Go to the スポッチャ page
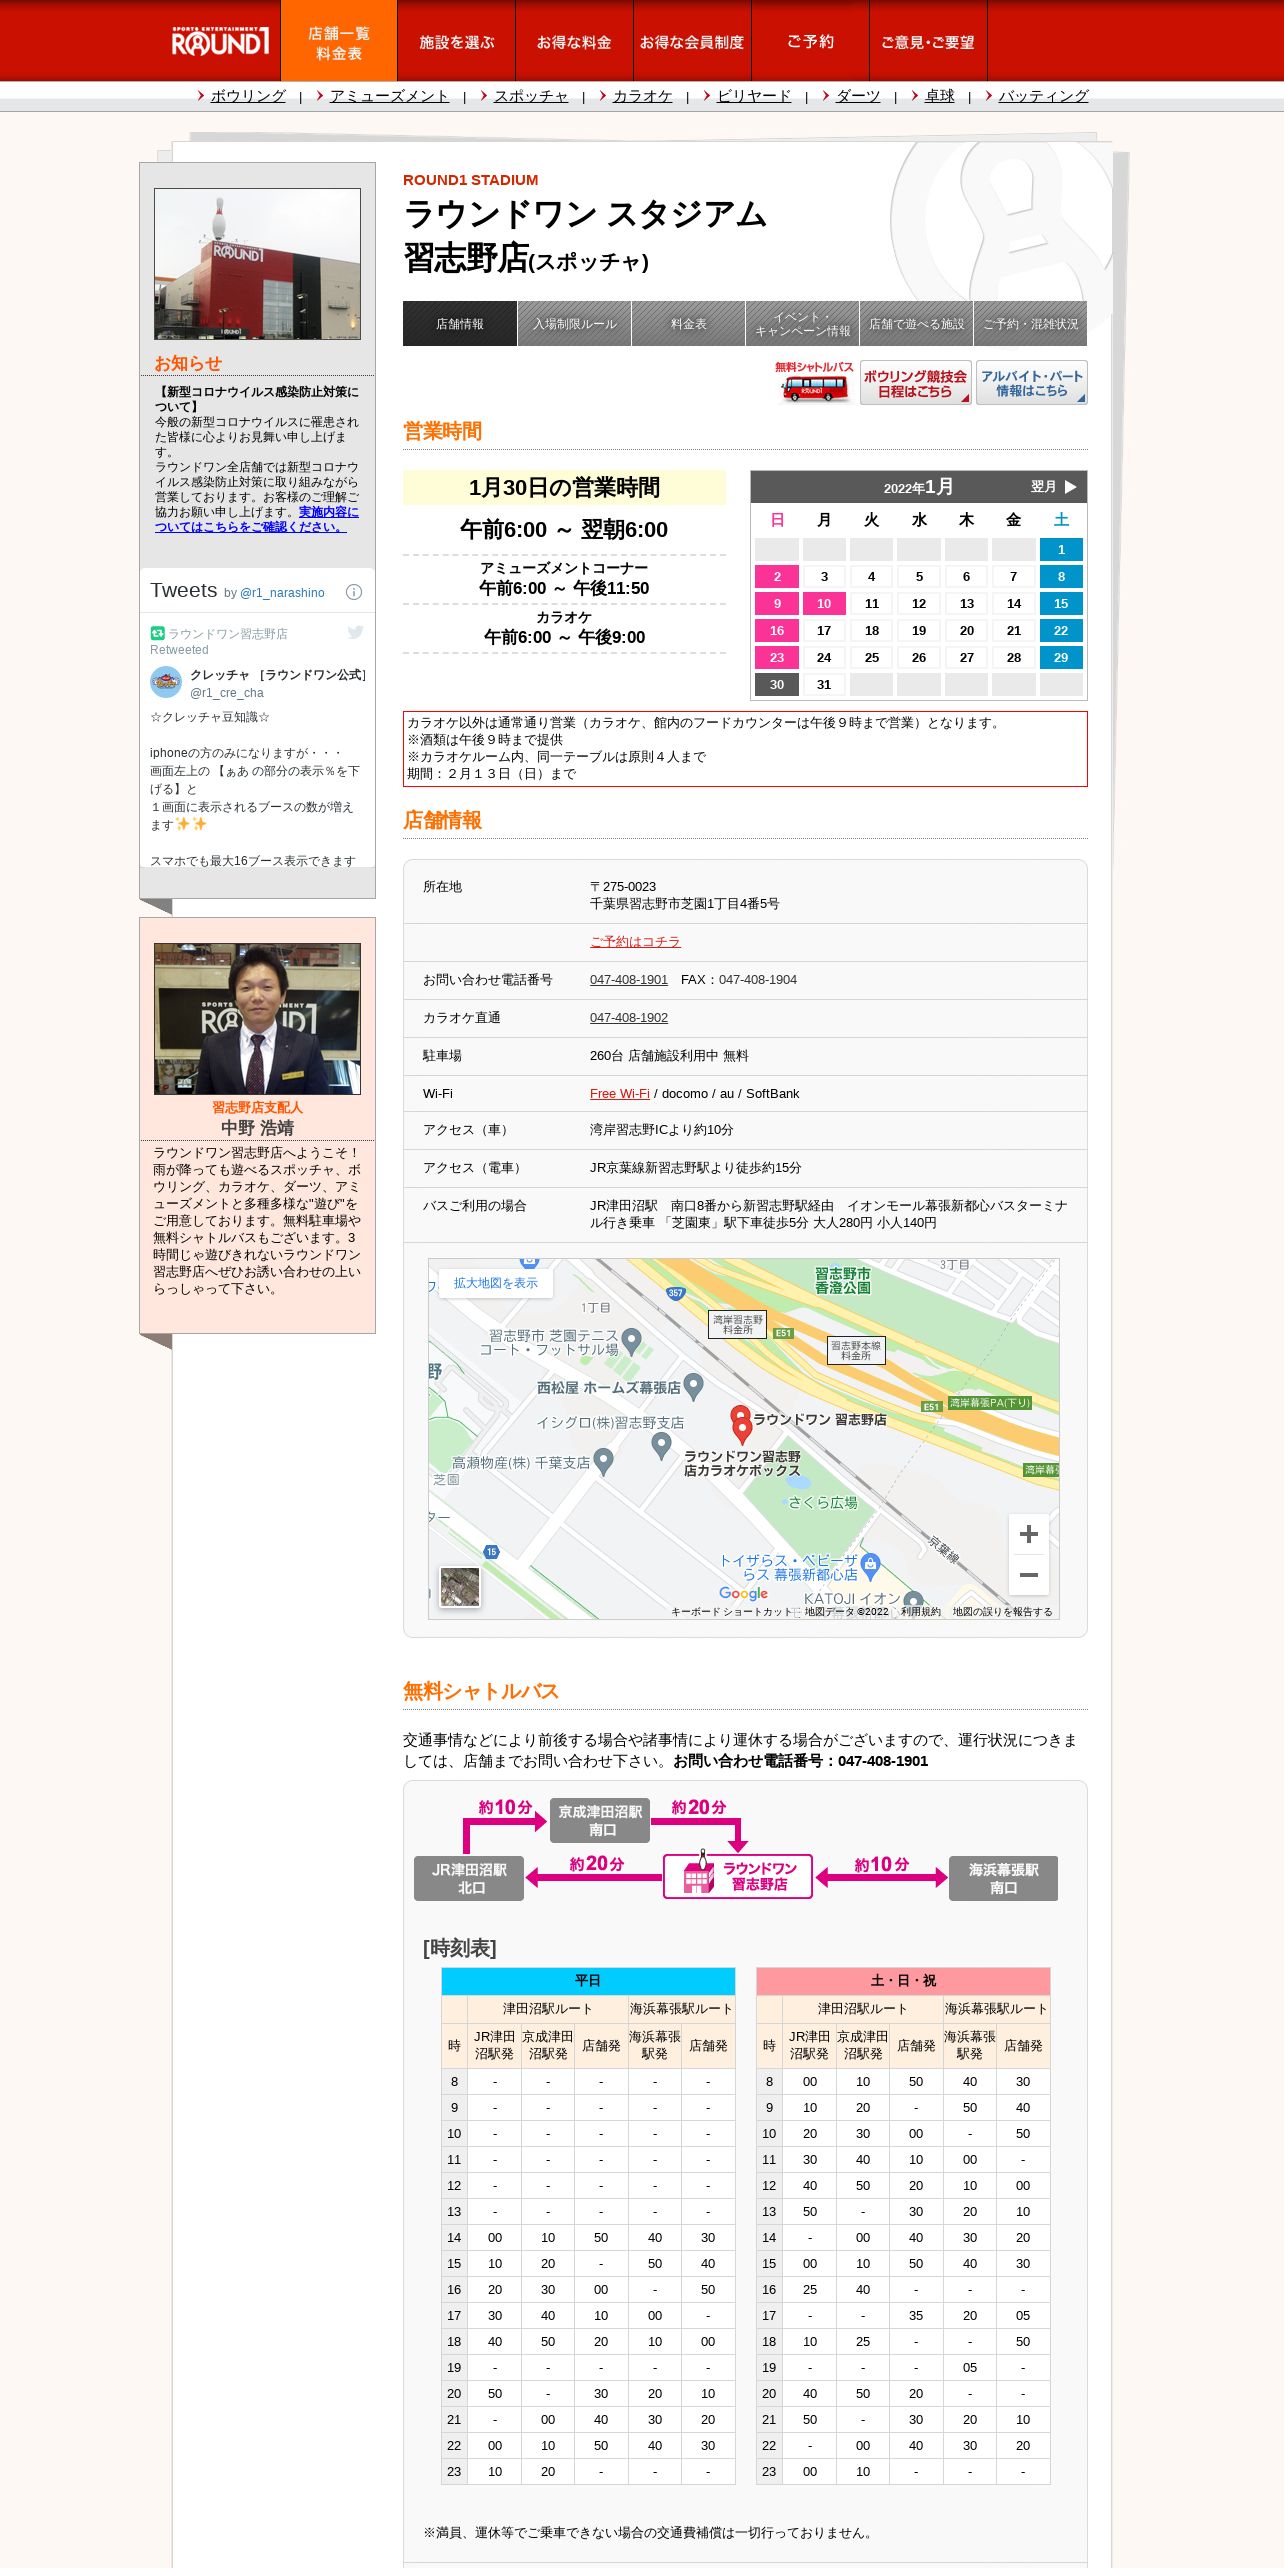Screen dimensions: 1284x2568 [531, 96]
